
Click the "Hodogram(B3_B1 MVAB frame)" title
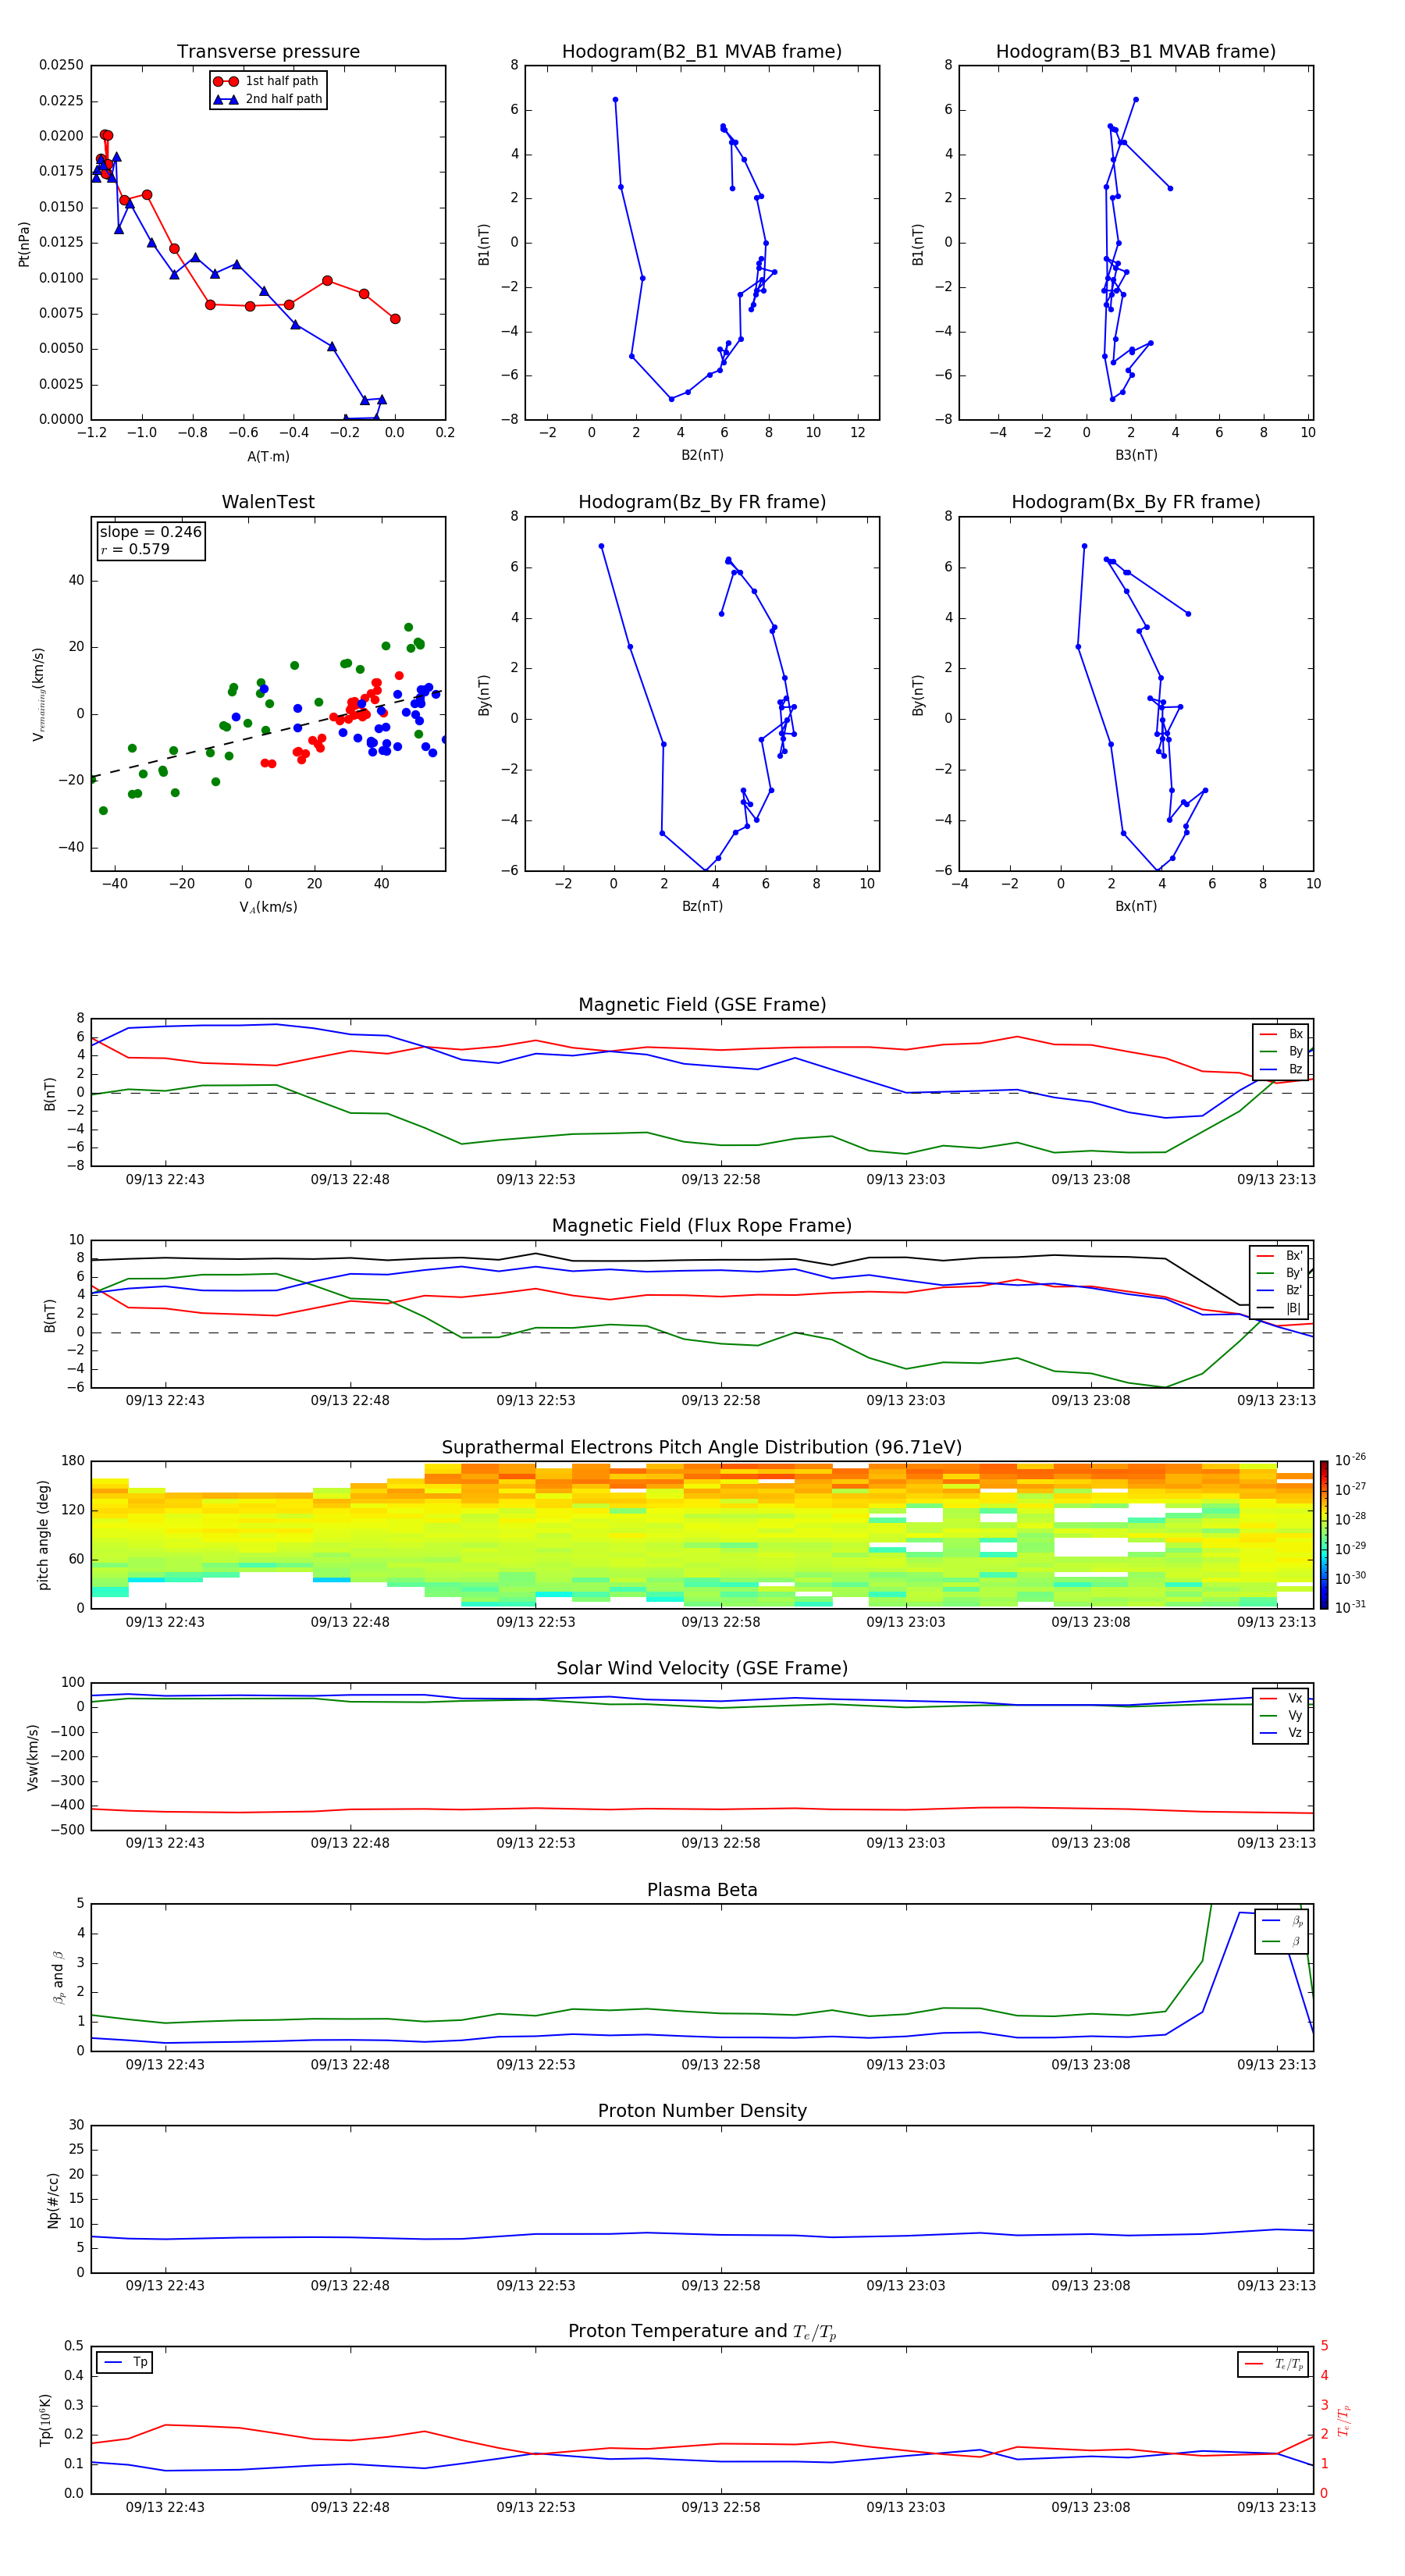coord(1136,52)
